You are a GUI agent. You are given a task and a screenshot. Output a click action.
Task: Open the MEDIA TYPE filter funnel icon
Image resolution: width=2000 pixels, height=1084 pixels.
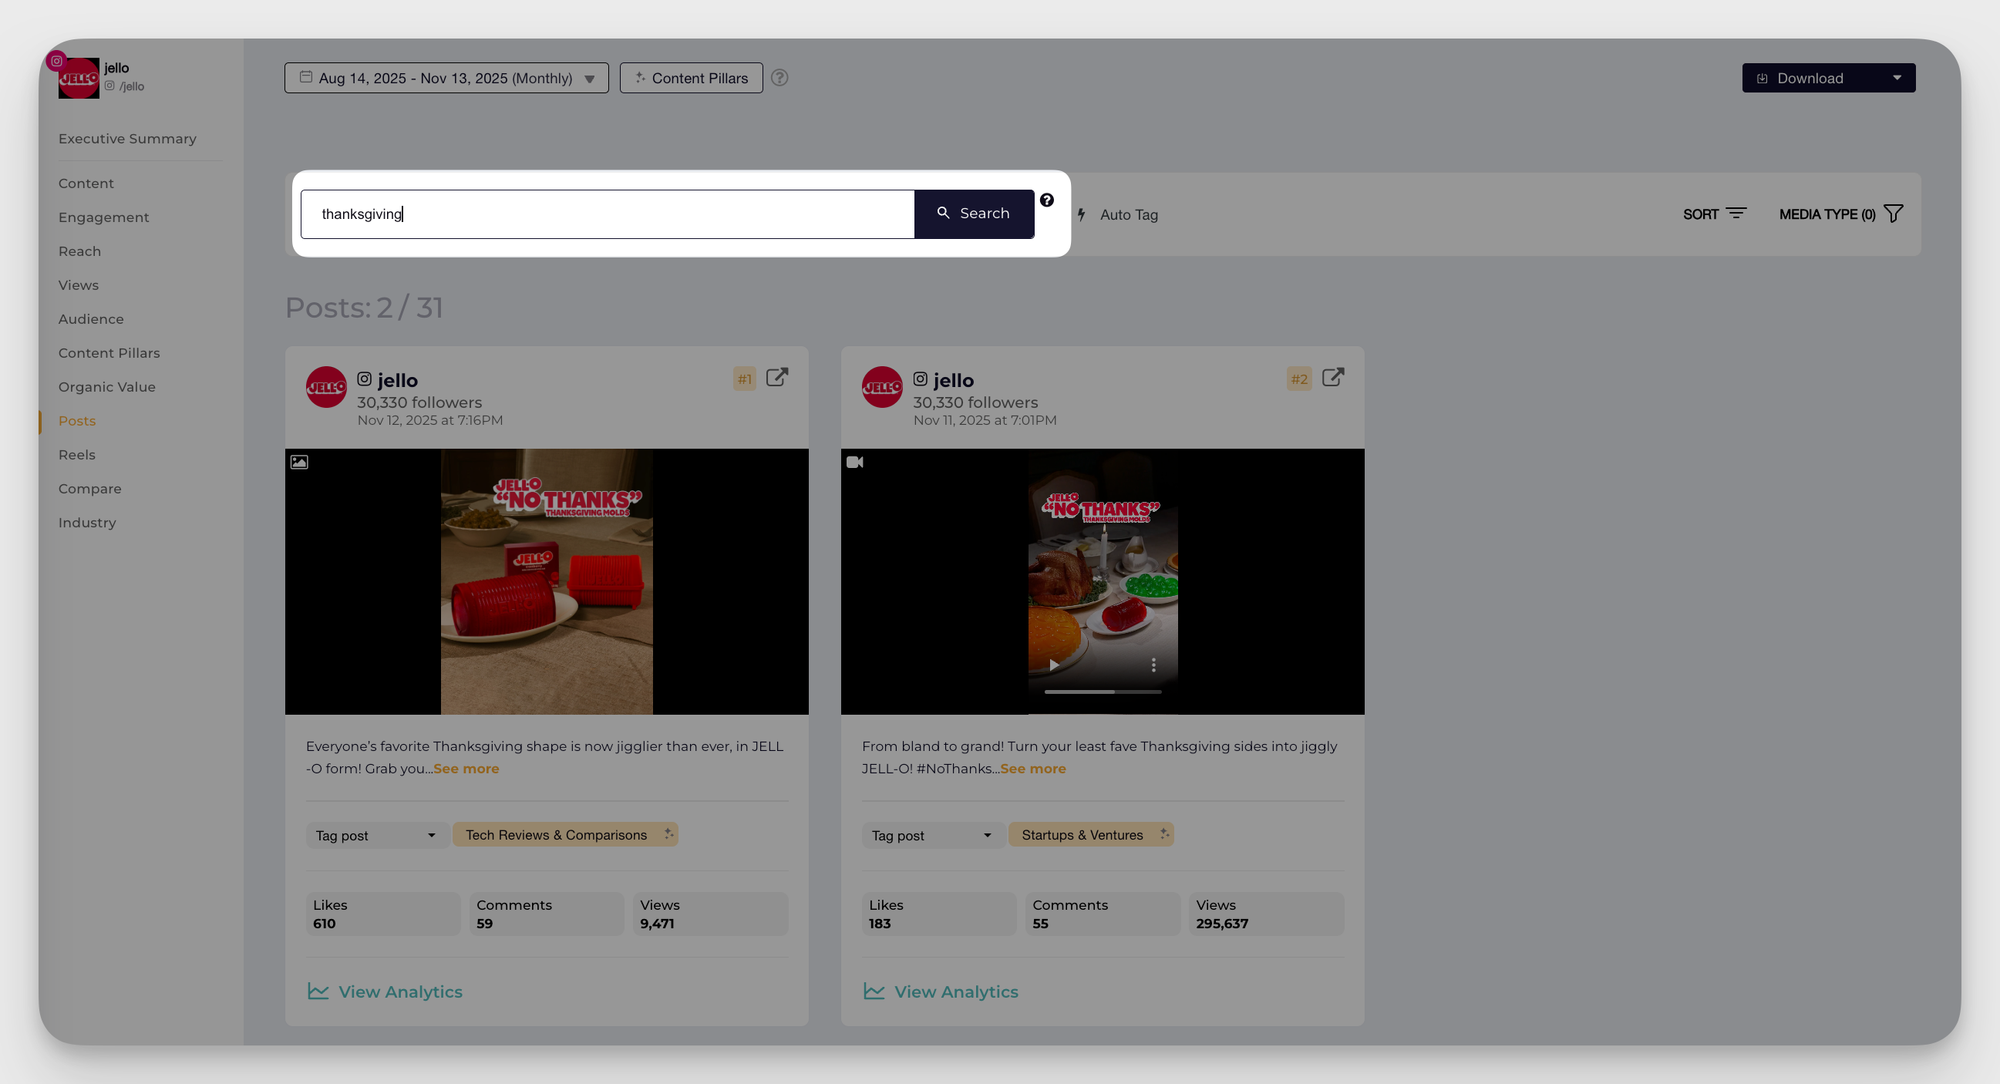(x=1893, y=214)
